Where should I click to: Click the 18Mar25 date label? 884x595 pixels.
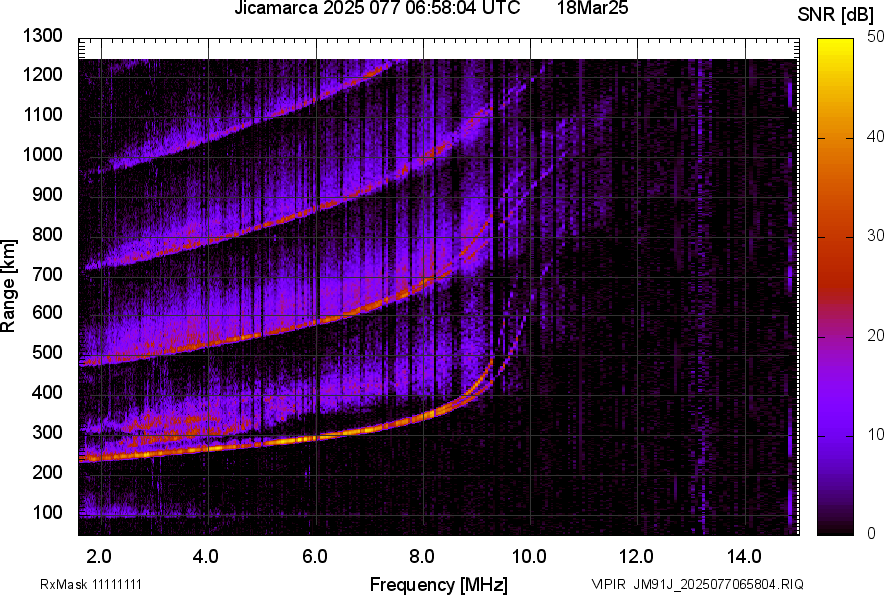point(593,8)
